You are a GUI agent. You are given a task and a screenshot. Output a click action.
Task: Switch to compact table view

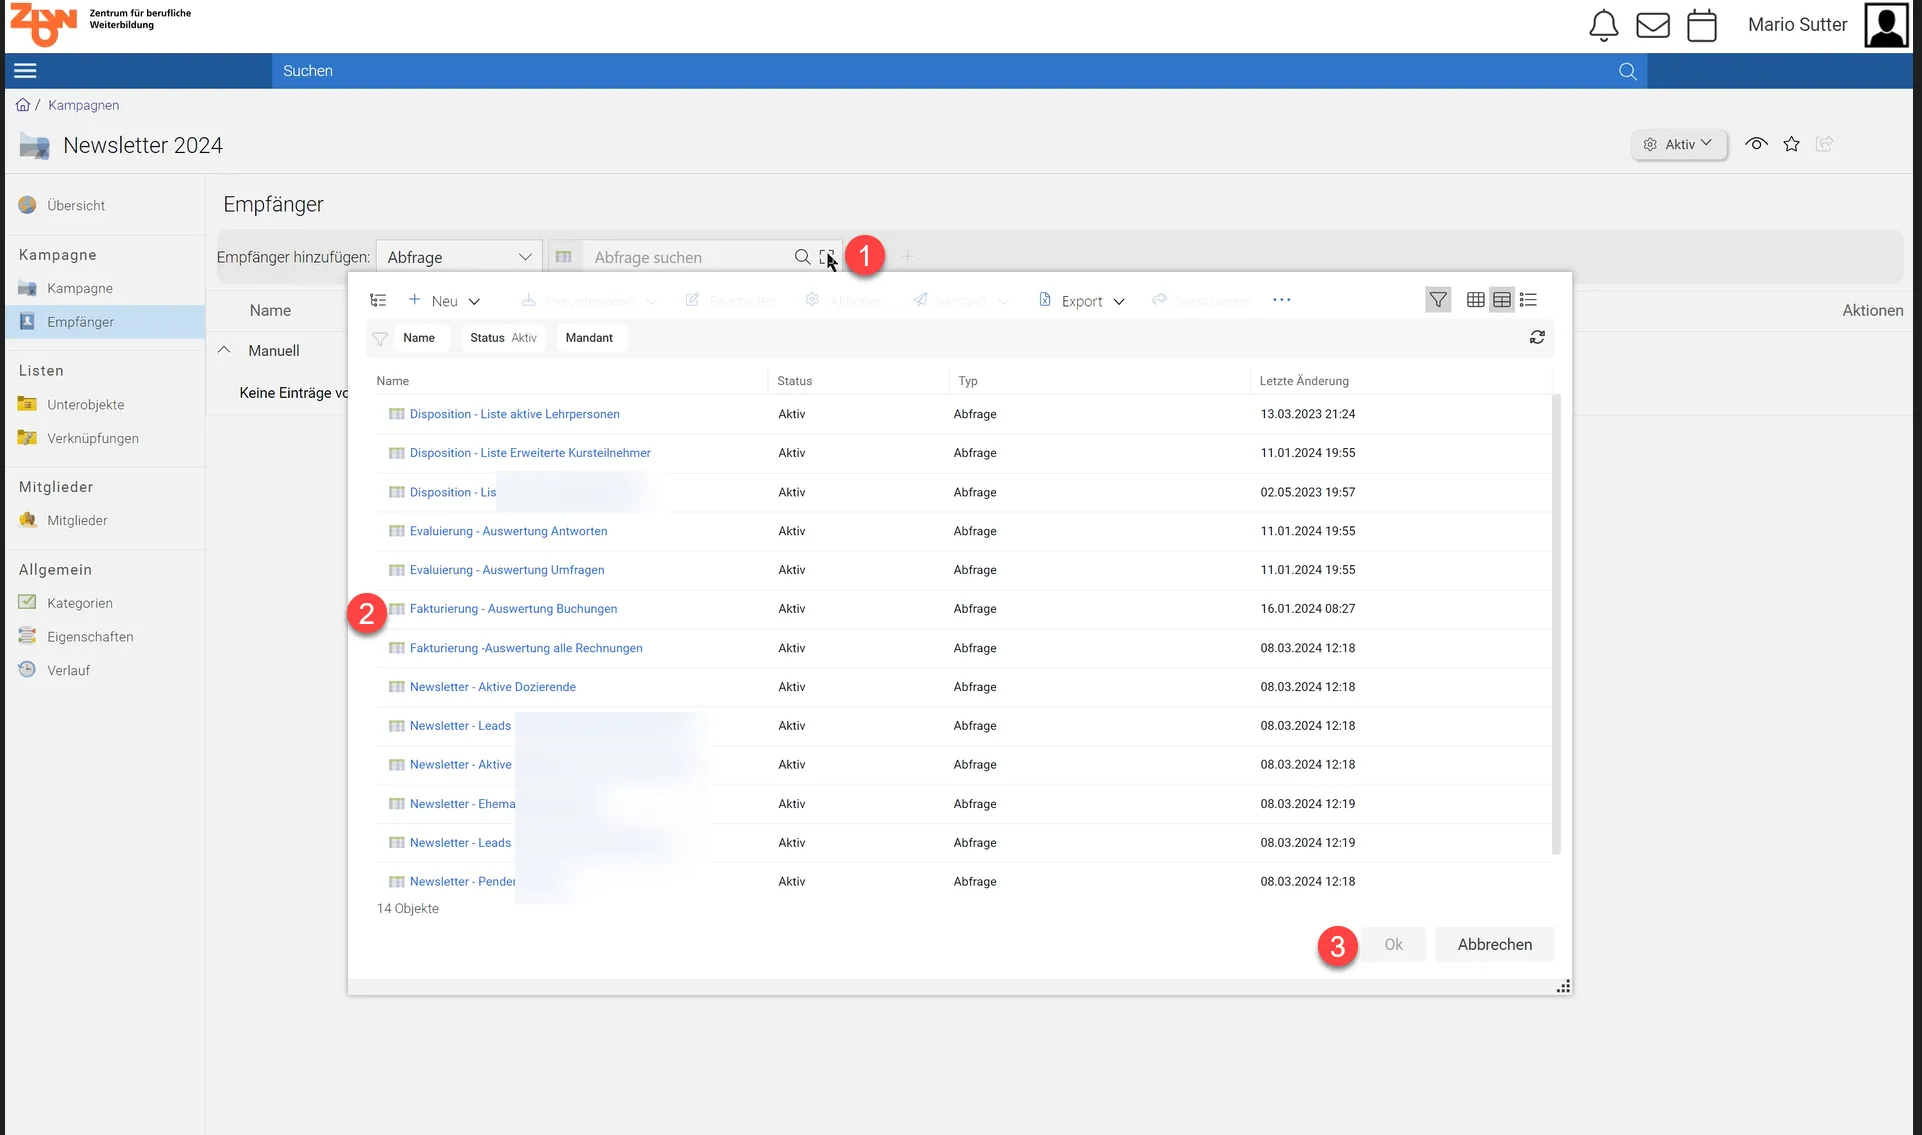point(1502,300)
